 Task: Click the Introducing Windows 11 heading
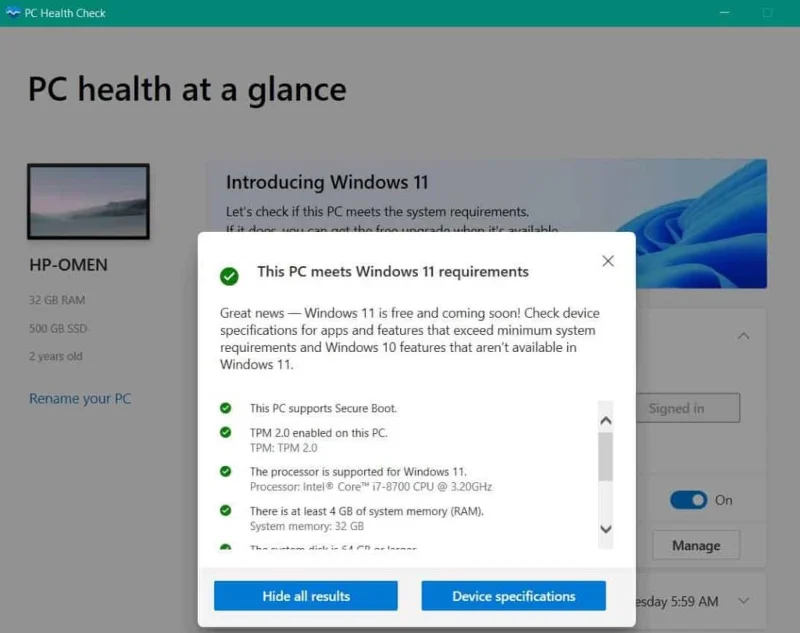coord(327,182)
